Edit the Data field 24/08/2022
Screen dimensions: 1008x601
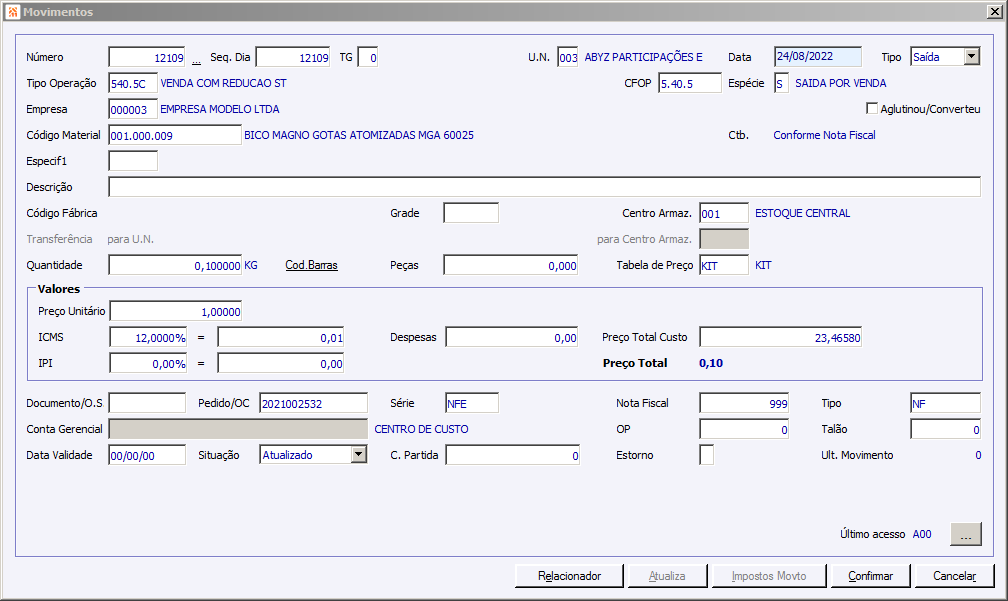(818, 57)
